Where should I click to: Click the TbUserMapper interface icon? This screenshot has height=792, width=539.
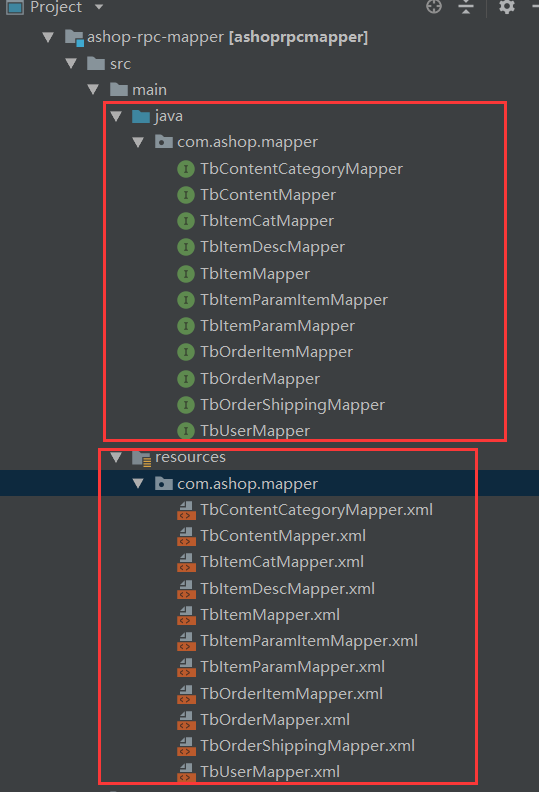coord(186,431)
